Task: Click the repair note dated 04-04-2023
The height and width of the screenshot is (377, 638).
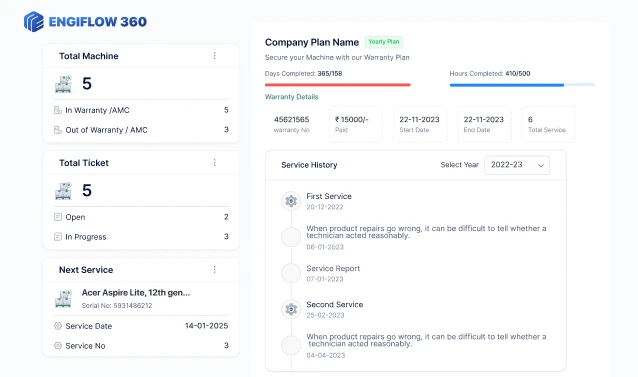Action: point(426,340)
